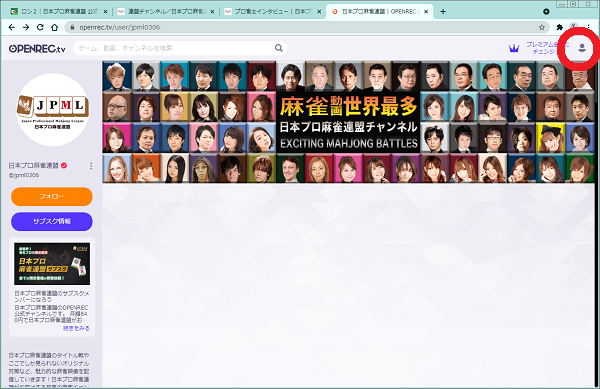The height and width of the screenshot is (389, 600).
Task: Click the premium crown icon
Action: [514, 48]
